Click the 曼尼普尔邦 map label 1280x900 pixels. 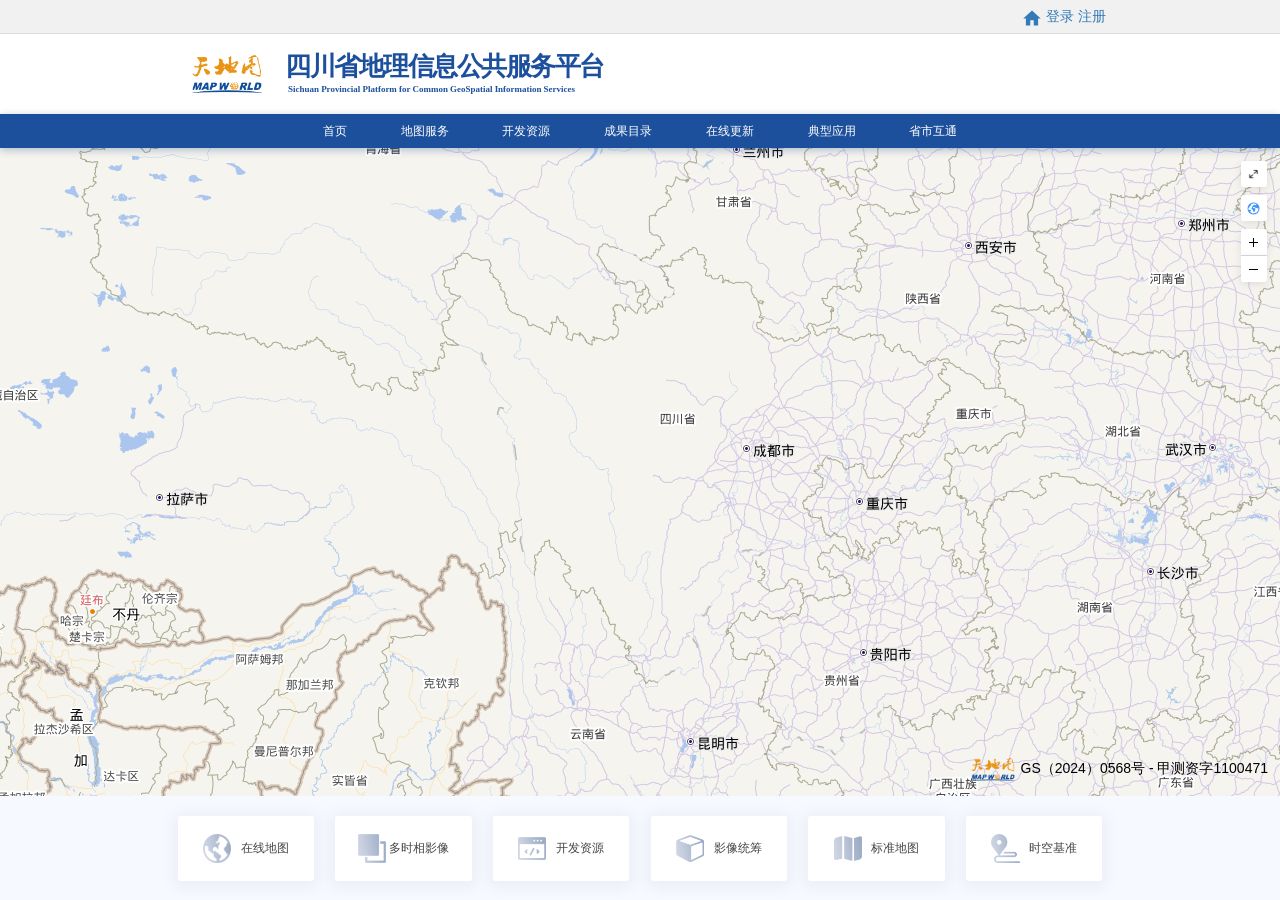284,752
